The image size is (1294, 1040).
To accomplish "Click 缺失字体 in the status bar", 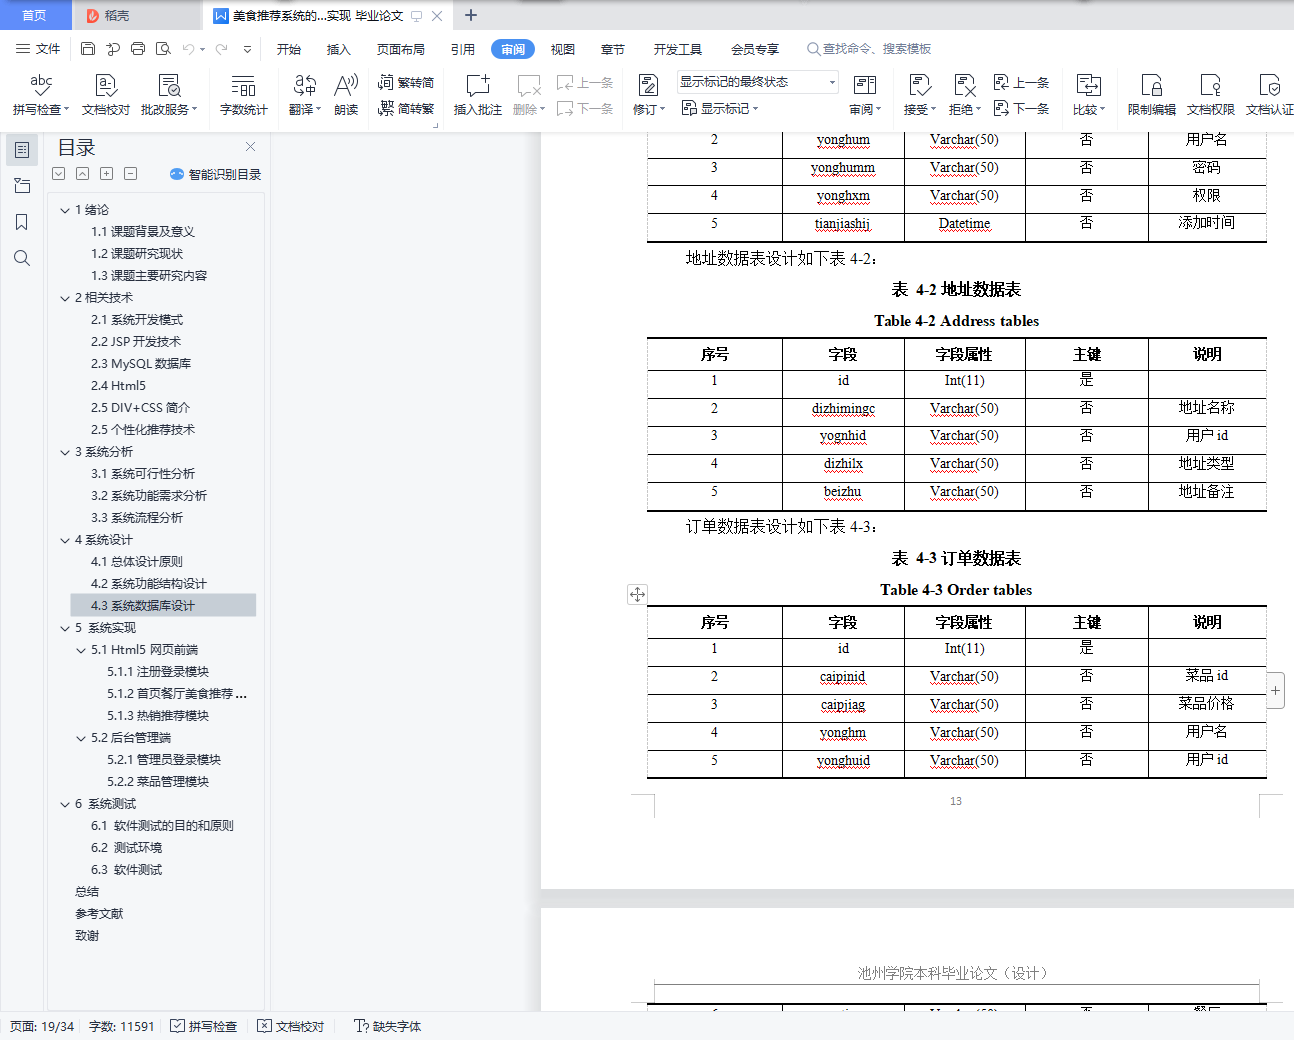I will tap(388, 1026).
